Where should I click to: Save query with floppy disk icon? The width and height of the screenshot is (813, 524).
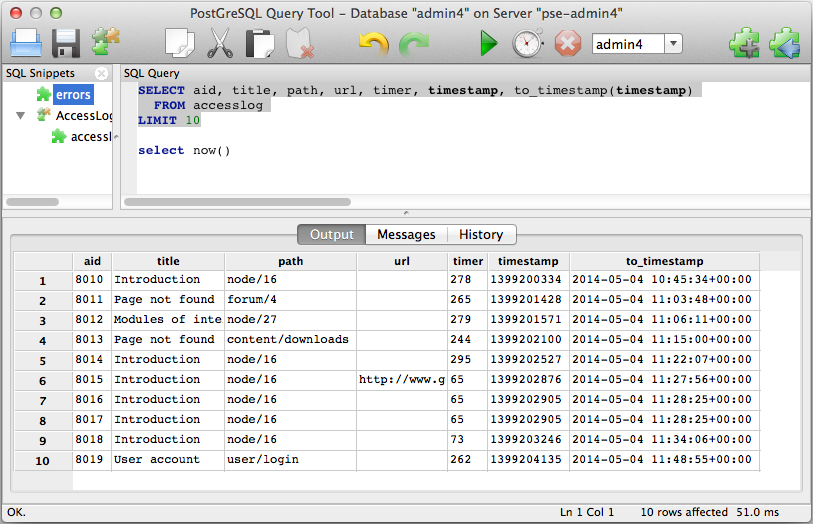point(66,43)
